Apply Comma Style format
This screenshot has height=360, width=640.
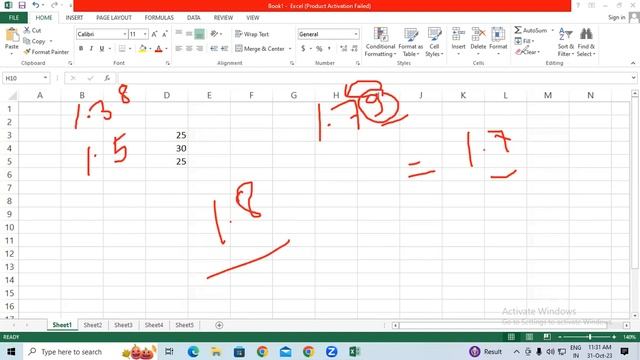click(x=329, y=49)
